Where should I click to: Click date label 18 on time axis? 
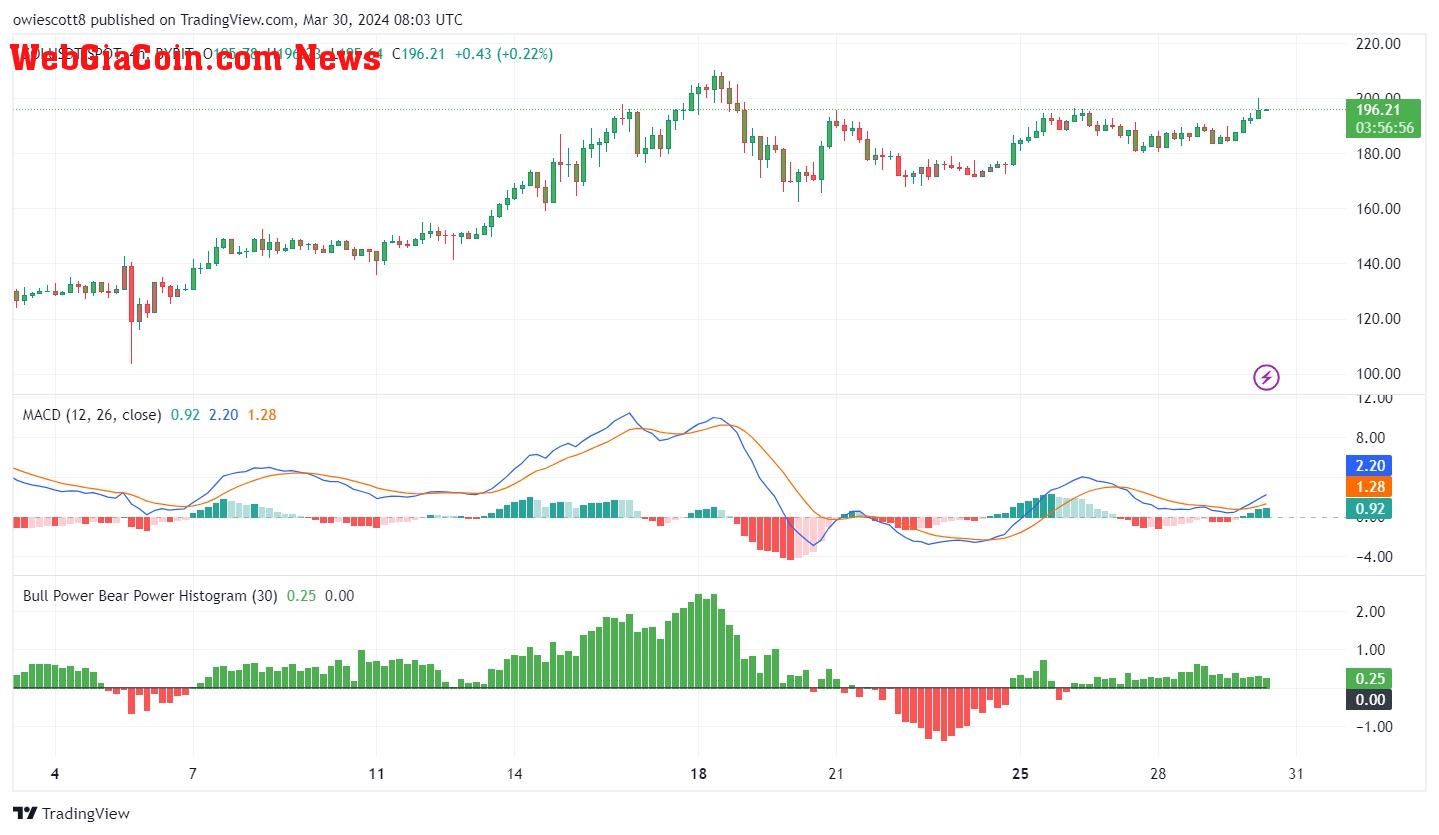(698, 774)
